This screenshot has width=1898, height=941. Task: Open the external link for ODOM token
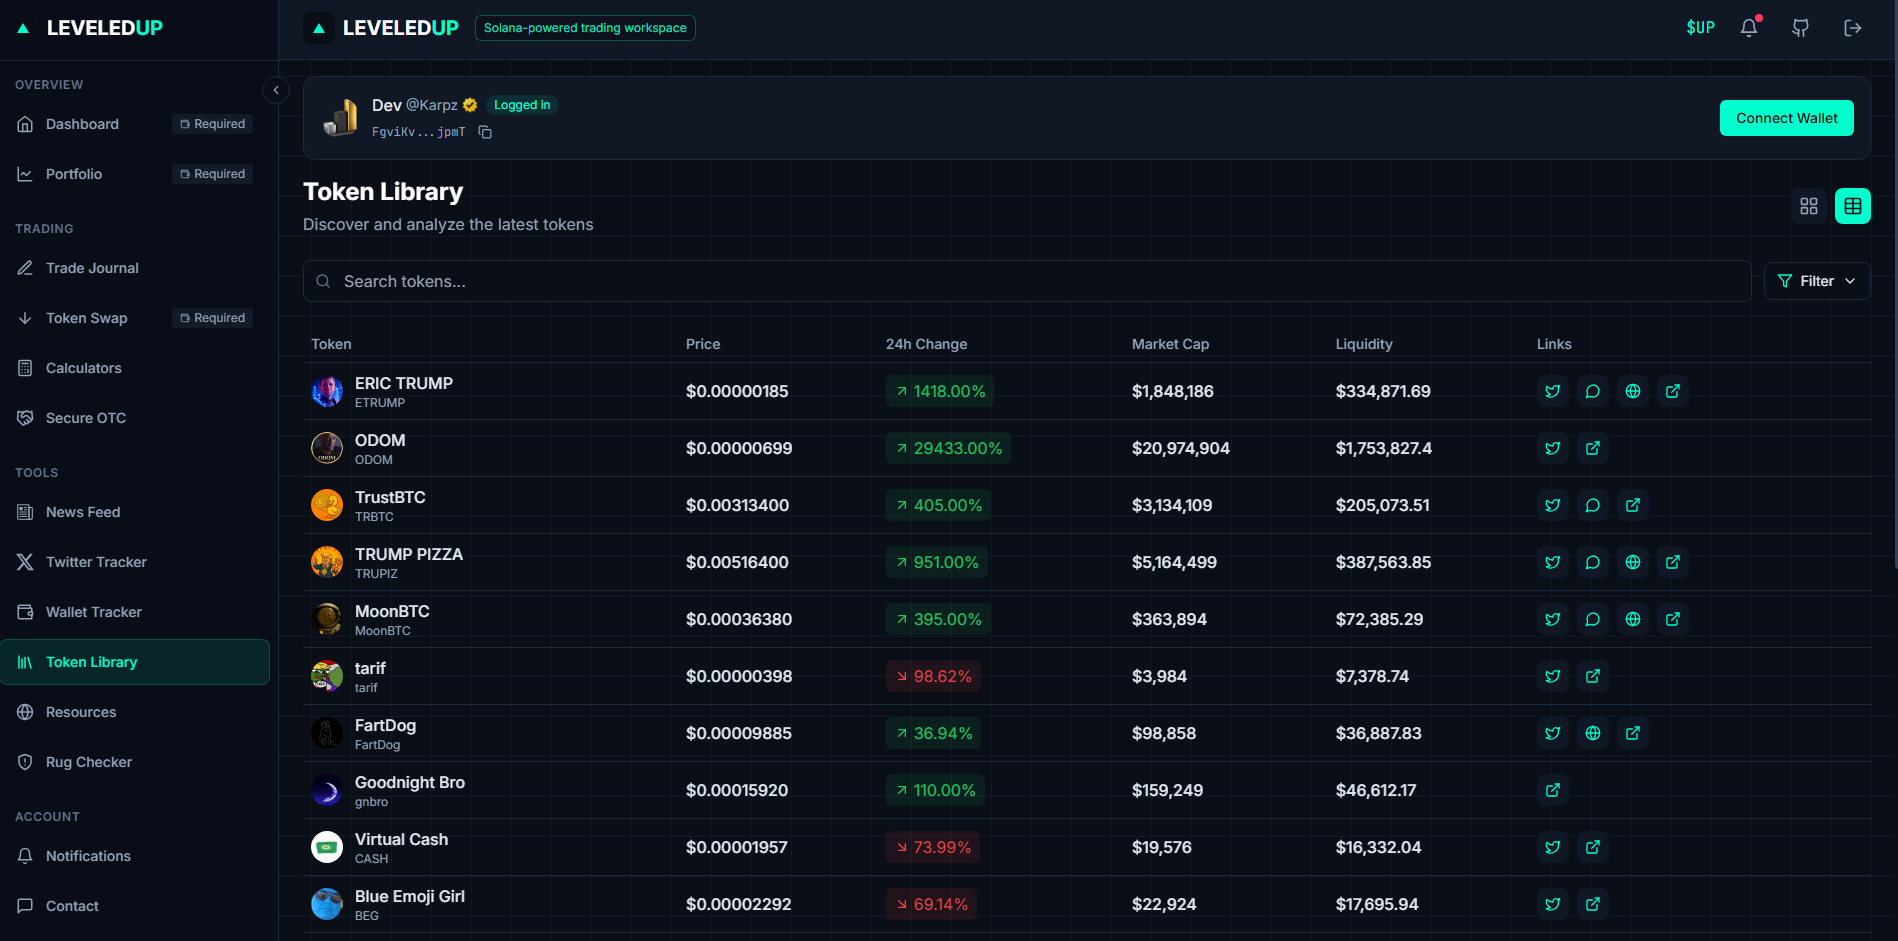click(x=1593, y=448)
